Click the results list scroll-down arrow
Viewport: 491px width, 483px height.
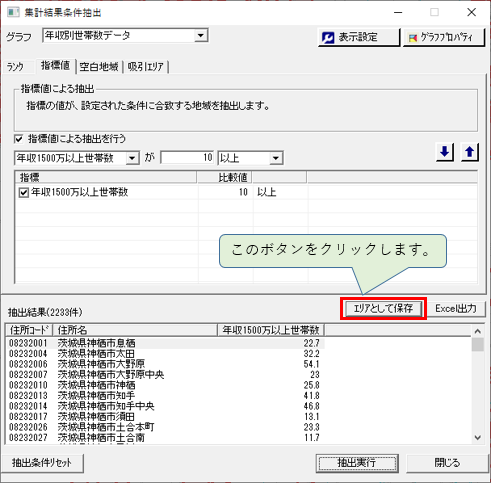coord(478,438)
